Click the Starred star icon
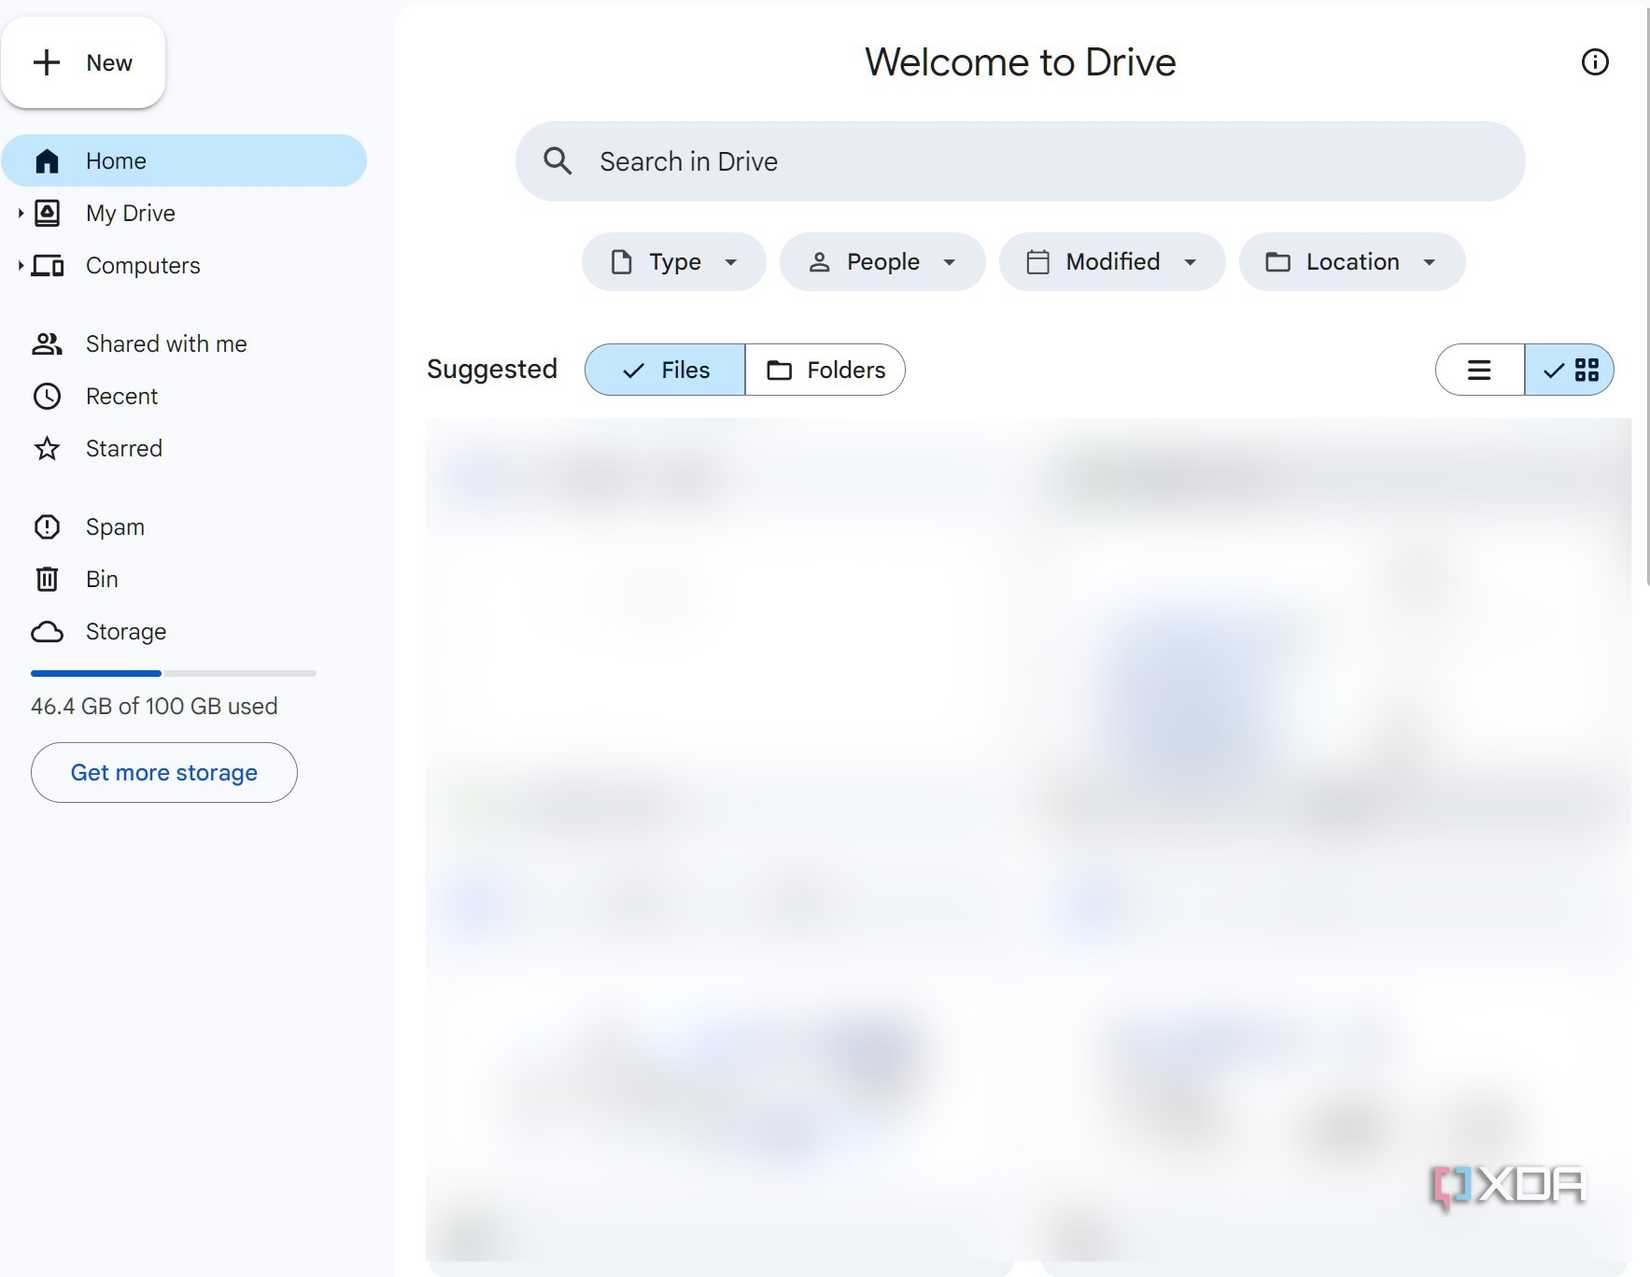Image resolution: width=1650 pixels, height=1277 pixels. point(47,448)
